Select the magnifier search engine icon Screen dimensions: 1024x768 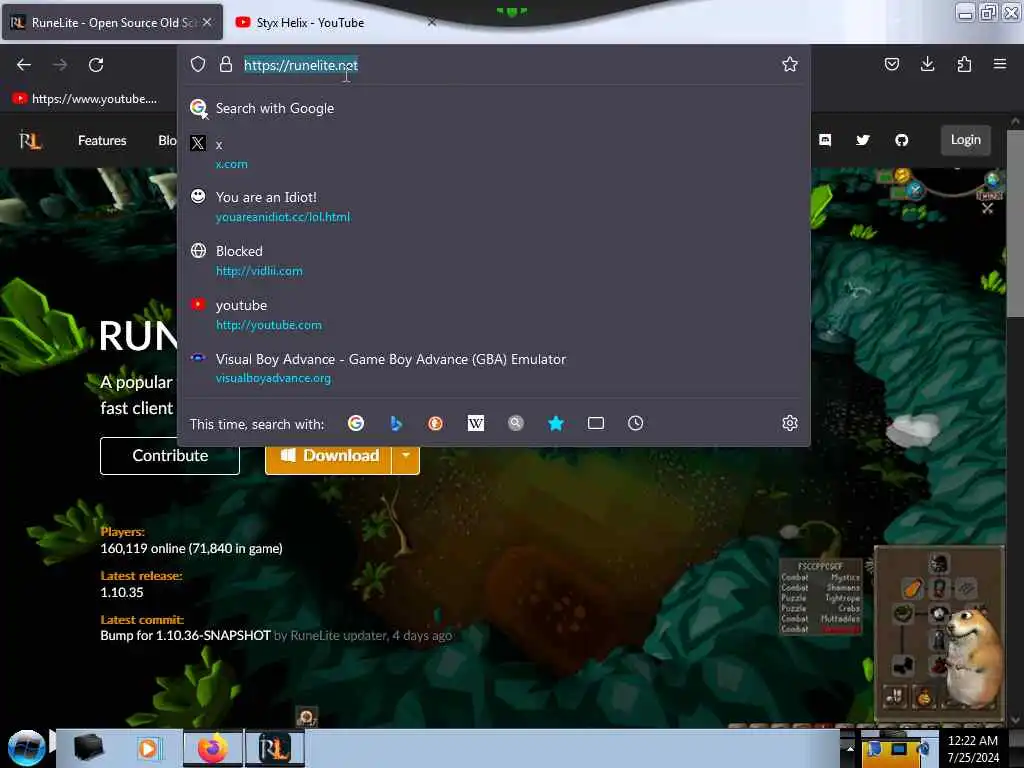tap(516, 423)
